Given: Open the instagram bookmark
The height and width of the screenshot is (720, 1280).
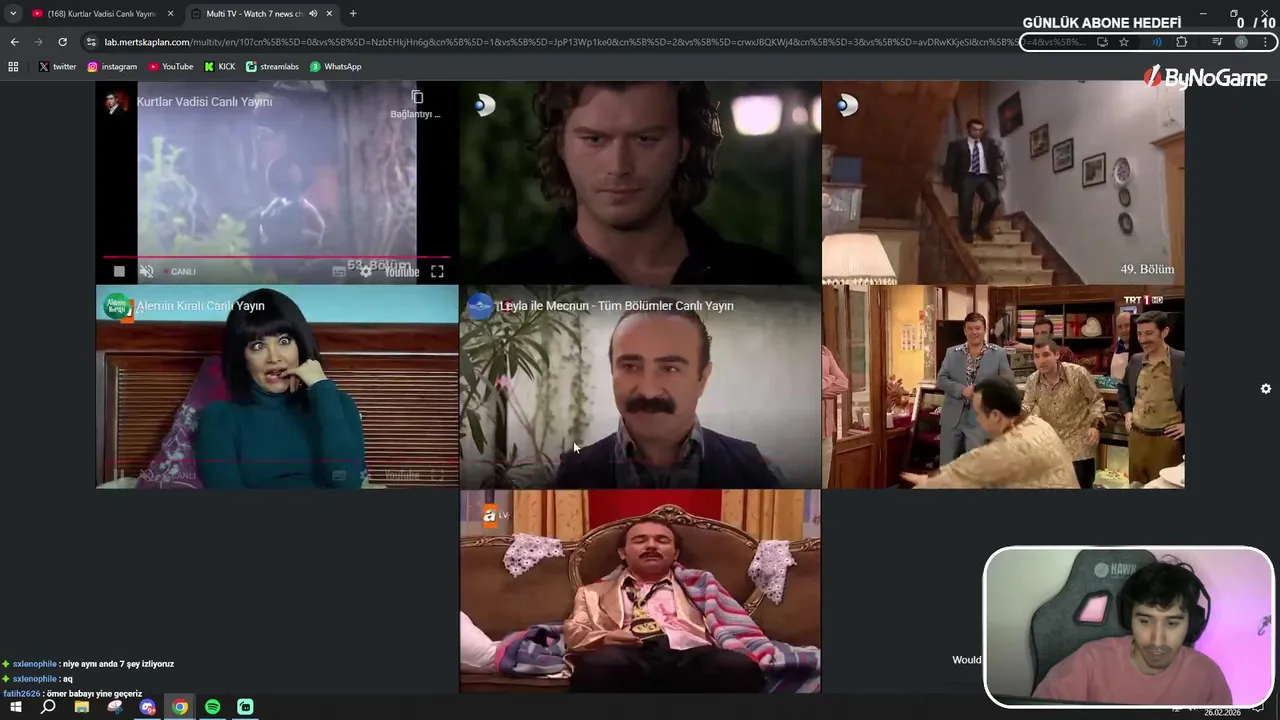Looking at the screenshot, I should coord(112,67).
